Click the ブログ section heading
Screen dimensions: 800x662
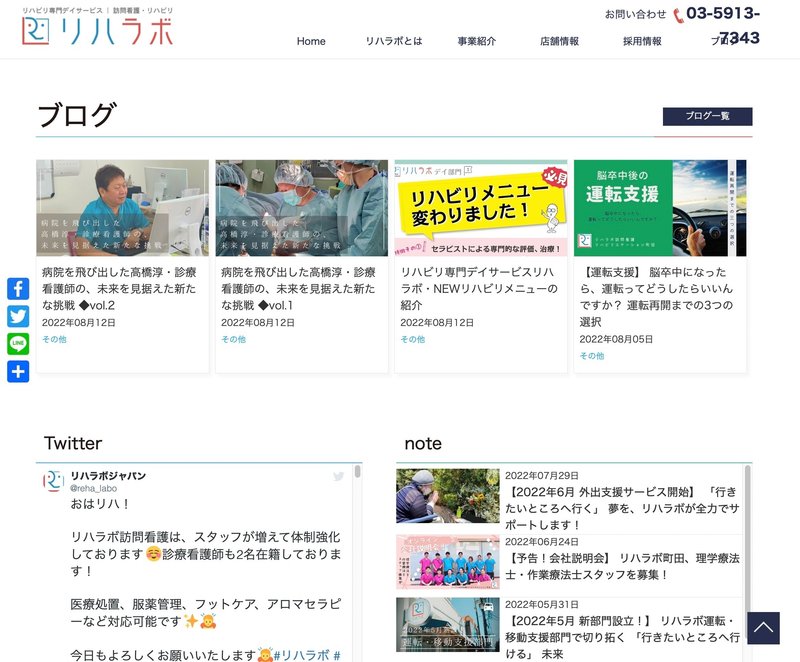tap(78, 115)
